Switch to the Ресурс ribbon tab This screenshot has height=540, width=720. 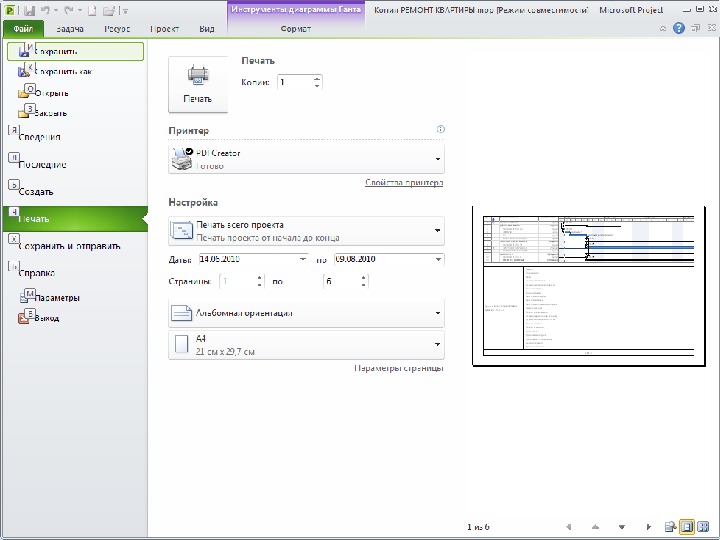[117, 29]
